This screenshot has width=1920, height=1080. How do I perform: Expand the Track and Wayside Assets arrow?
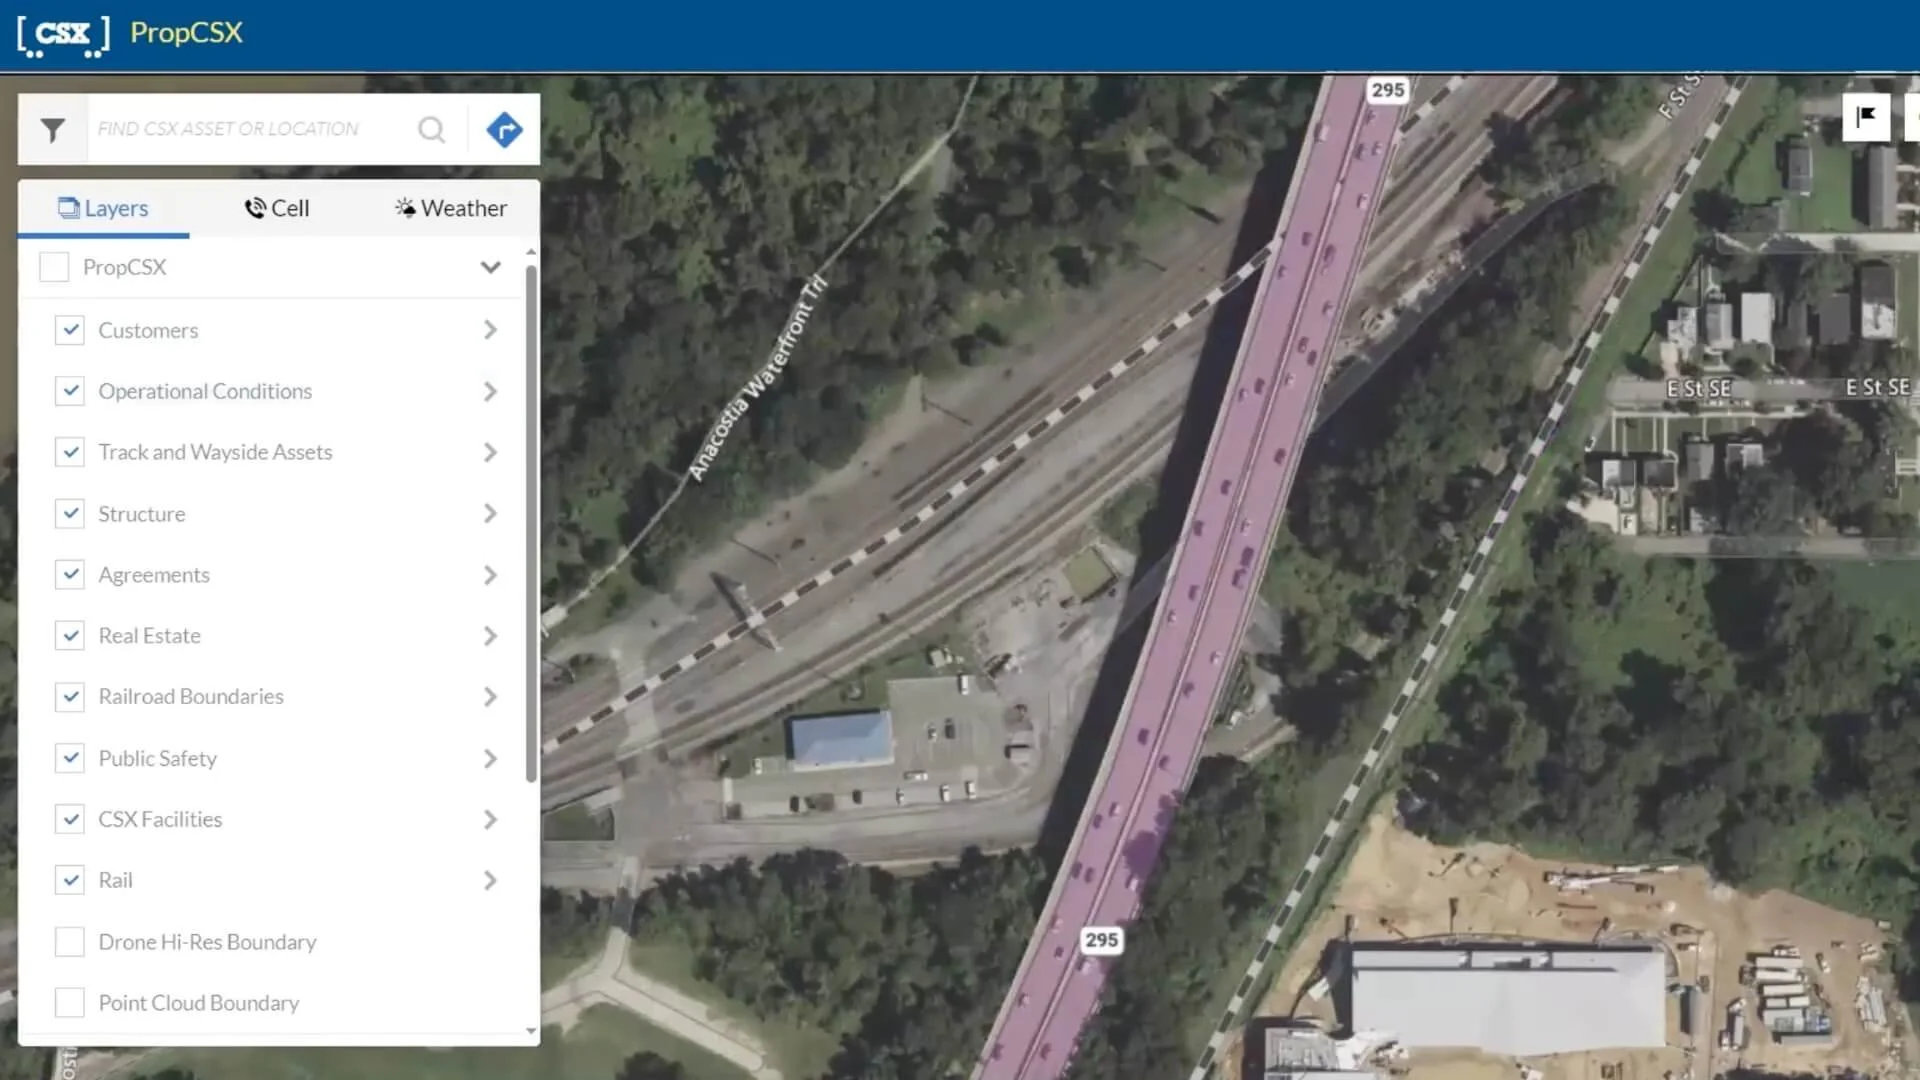[x=490, y=452]
